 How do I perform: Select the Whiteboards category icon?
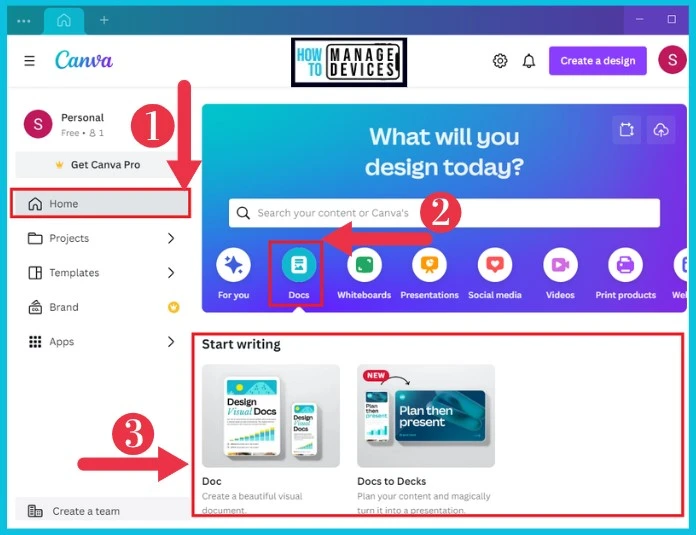click(x=364, y=265)
